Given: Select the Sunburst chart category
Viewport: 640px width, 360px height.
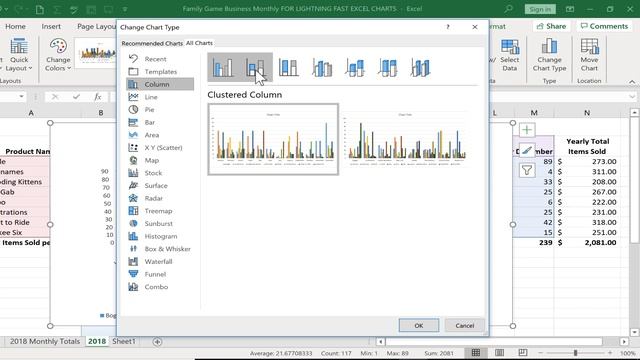Looking at the screenshot, I should click(x=160, y=223).
